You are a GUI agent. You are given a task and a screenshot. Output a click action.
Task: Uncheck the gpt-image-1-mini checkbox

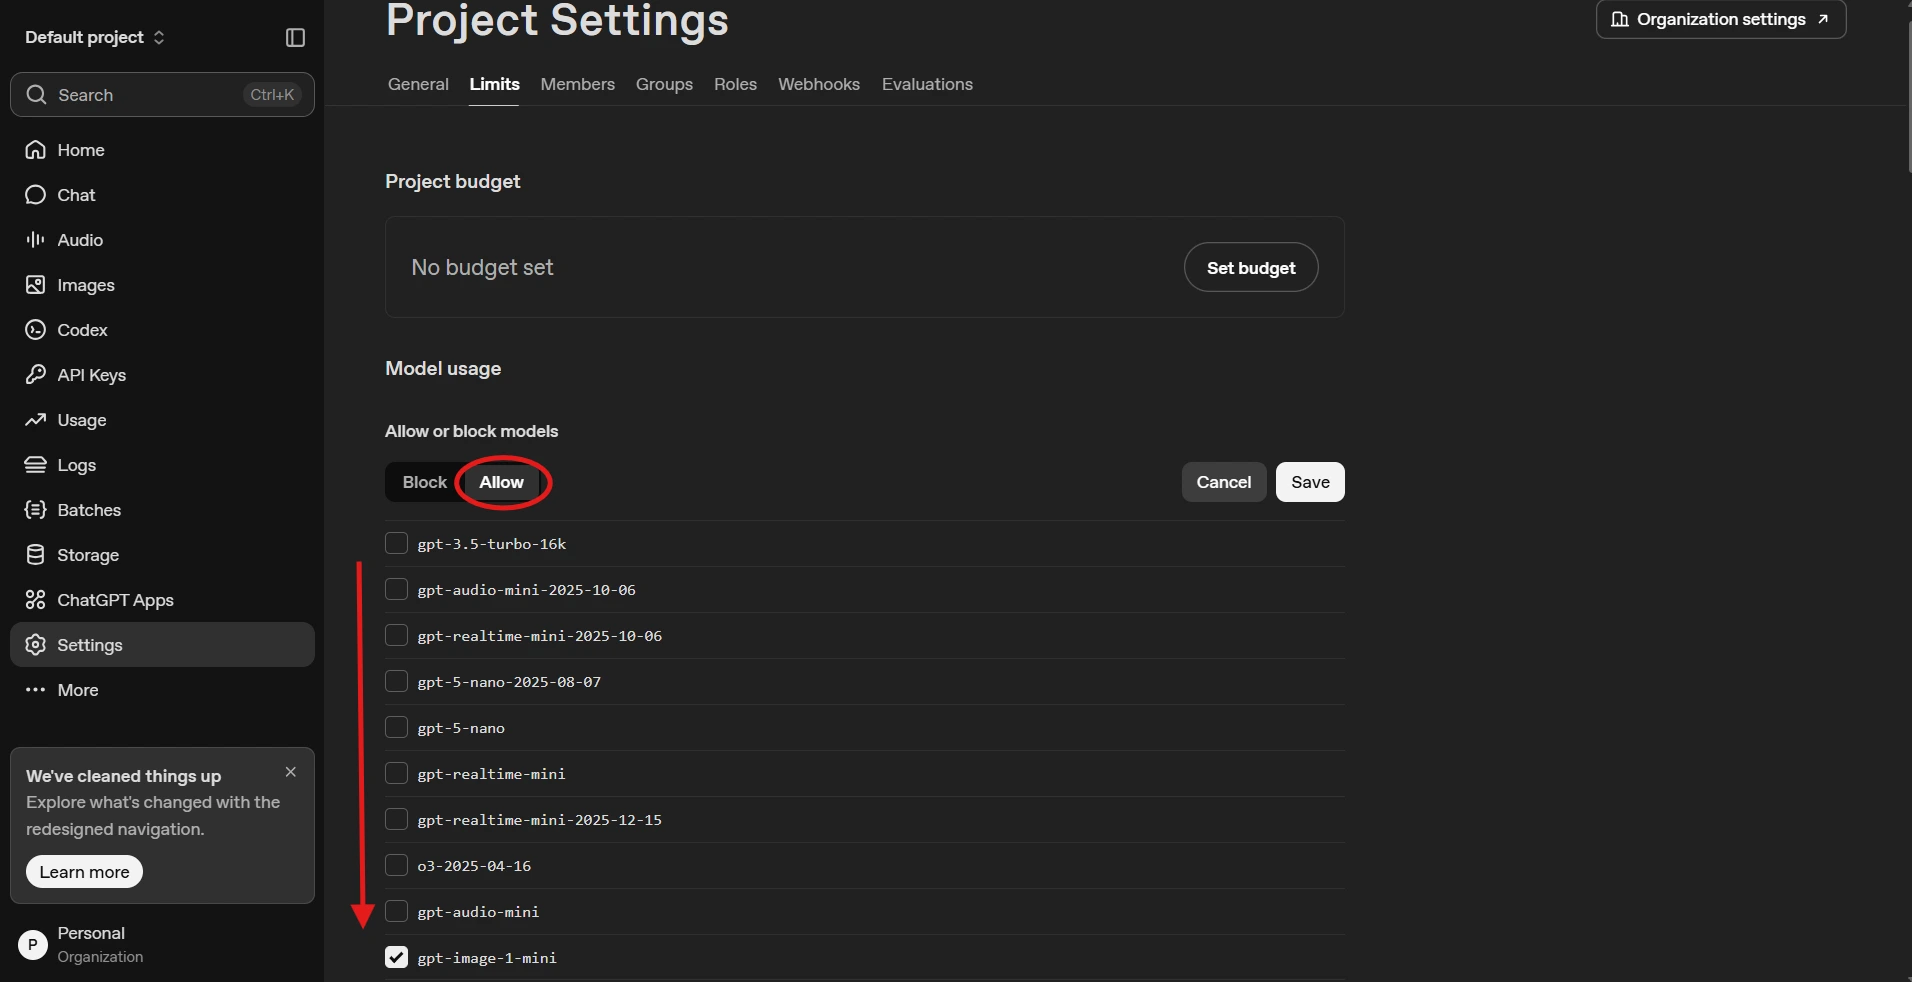pos(397,957)
